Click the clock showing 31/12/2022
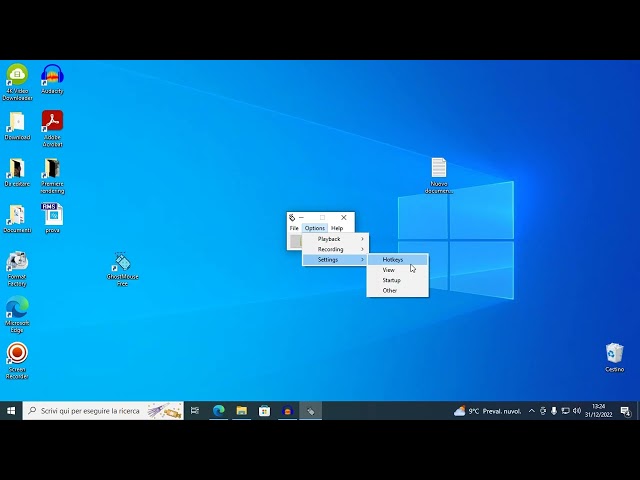This screenshot has width=640, height=480. 598,411
